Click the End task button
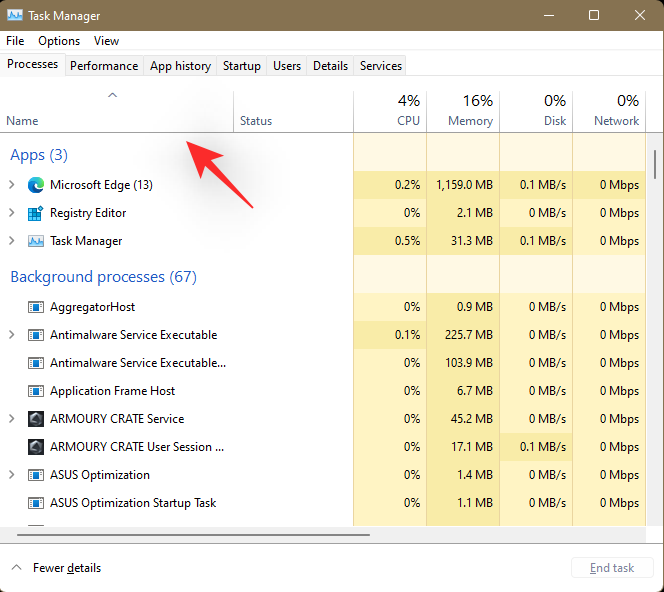 [612, 567]
